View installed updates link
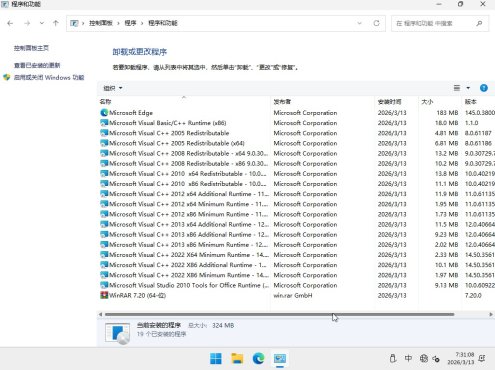Screen dimensions: 495x370 37,65
